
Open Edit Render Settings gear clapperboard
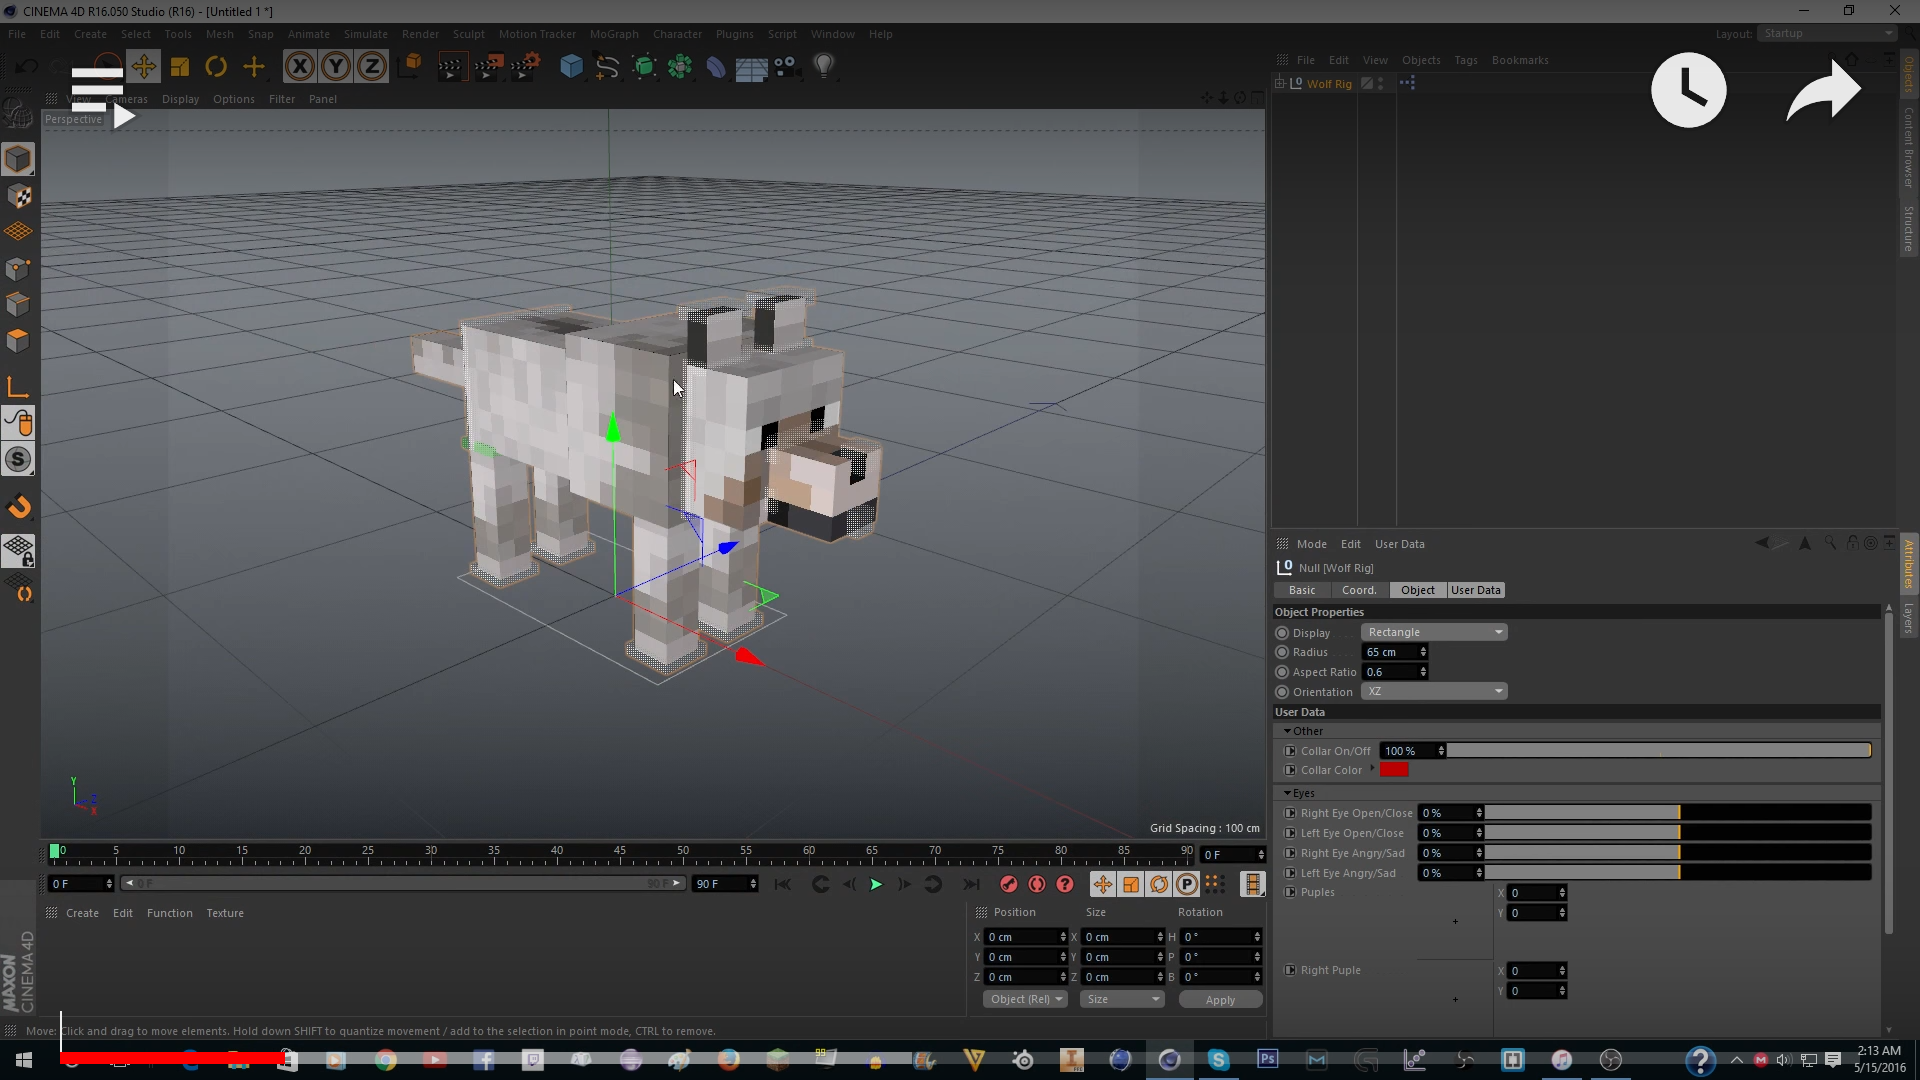click(526, 67)
